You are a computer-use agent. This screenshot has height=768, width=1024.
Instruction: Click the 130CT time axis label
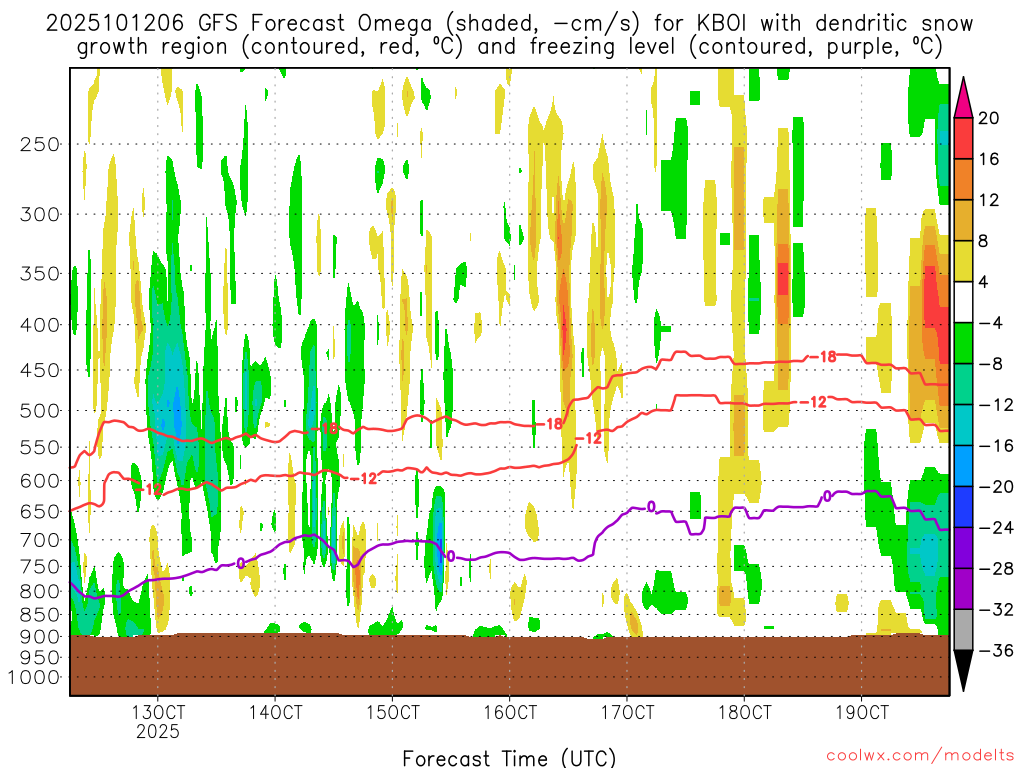[x=158, y=711]
